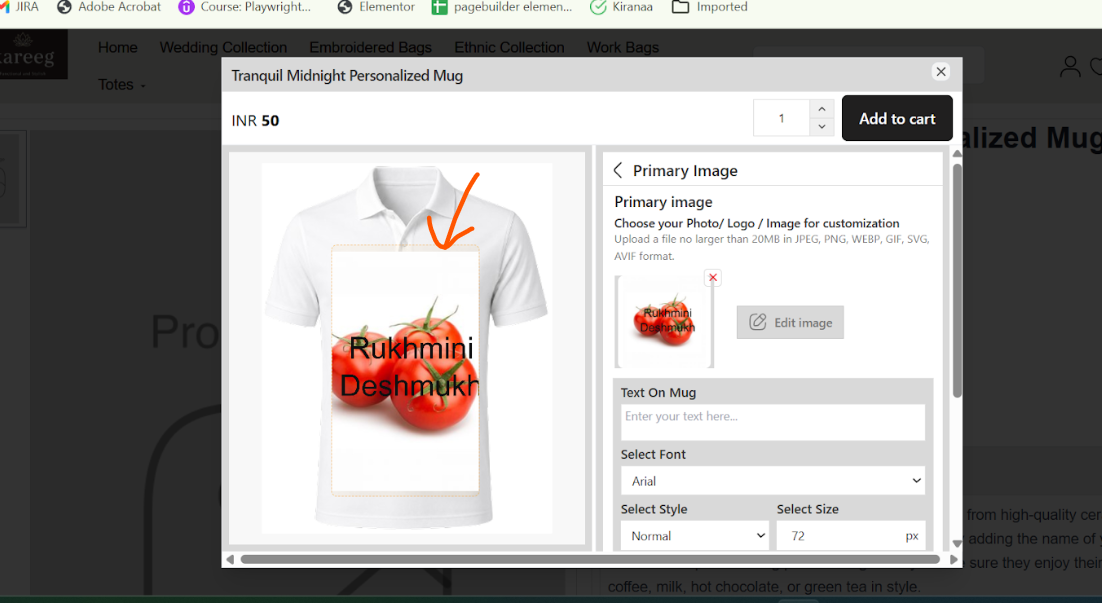Click the quantity input field
This screenshot has height=603, width=1102.
pyautogui.click(x=782, y=118)
